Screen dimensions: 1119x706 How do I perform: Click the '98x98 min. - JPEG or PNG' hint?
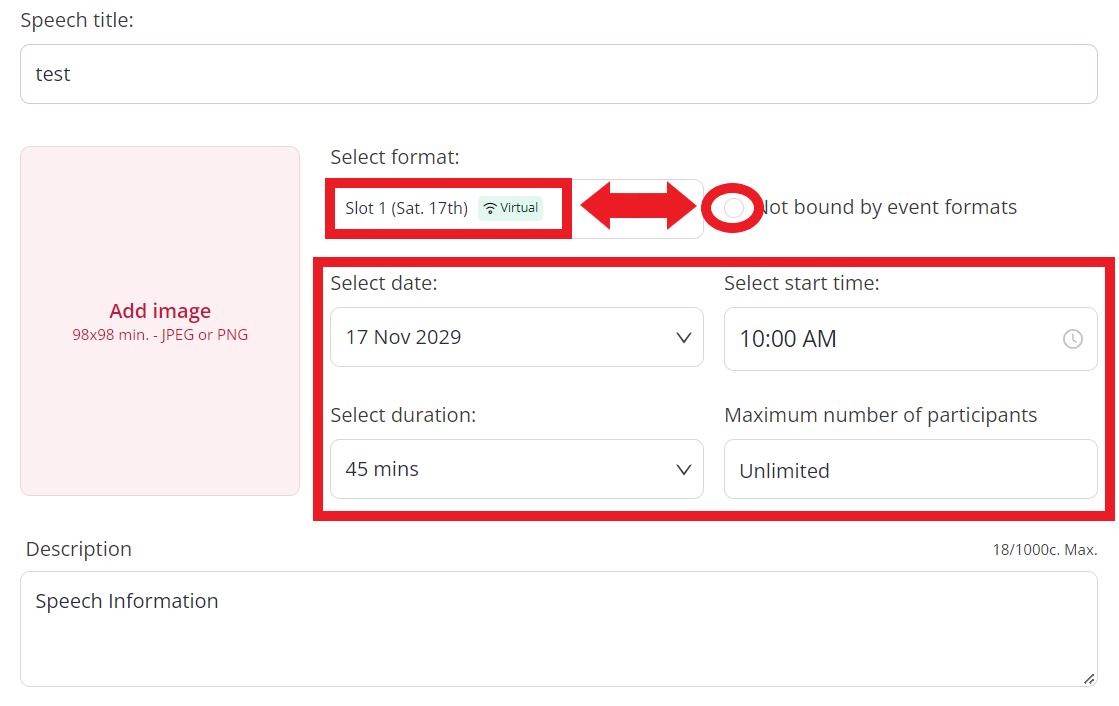[x=160, y=335]
